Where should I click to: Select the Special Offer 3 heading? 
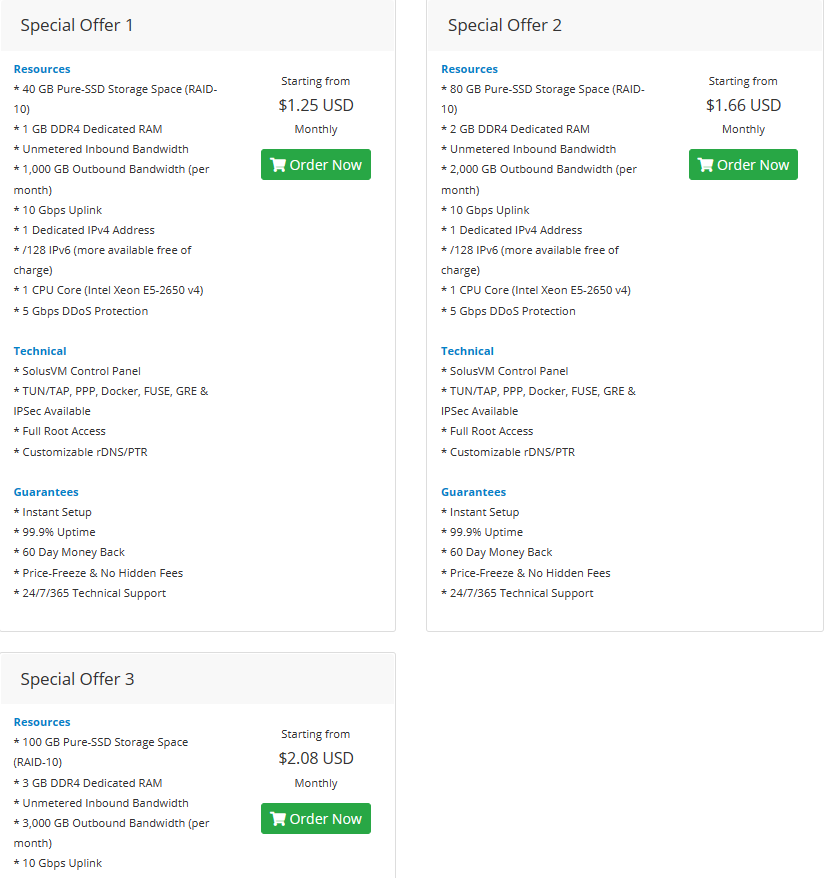pyautogui.click(x=77, y=679)
